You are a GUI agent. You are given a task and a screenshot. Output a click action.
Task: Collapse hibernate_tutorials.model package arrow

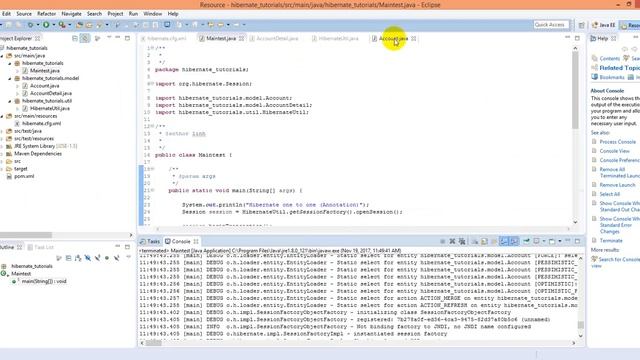pos(10,78)
